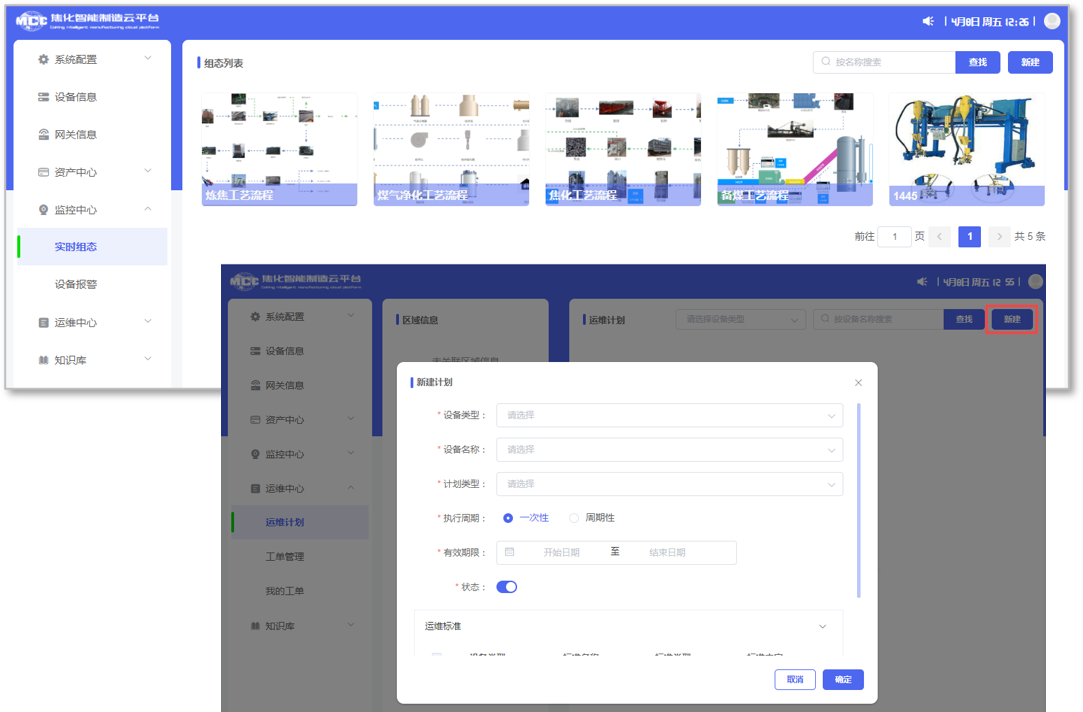Click the 系统配置 gear icon in top sidebar
Image resolution: width=1083 pixels, height=712 pixels.
coord(43,59)
